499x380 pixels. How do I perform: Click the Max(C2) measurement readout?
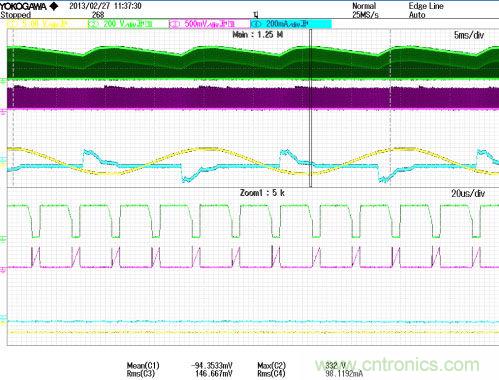(x=302, y=366)
